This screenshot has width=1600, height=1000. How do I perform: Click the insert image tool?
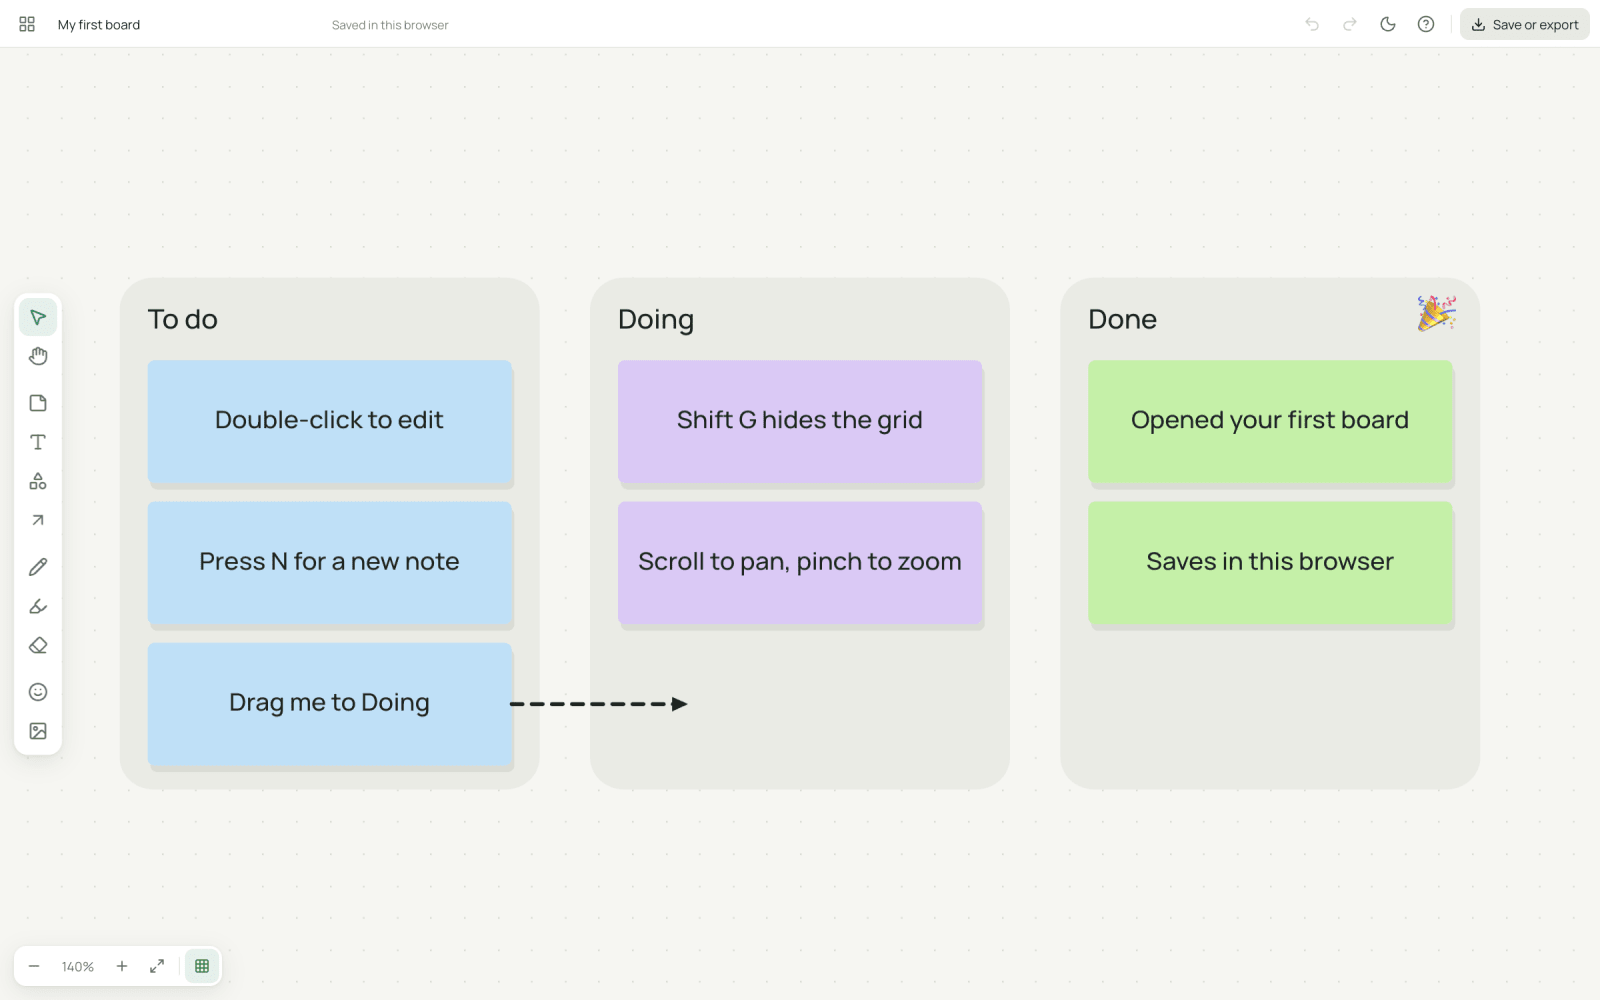pos(38,731)
